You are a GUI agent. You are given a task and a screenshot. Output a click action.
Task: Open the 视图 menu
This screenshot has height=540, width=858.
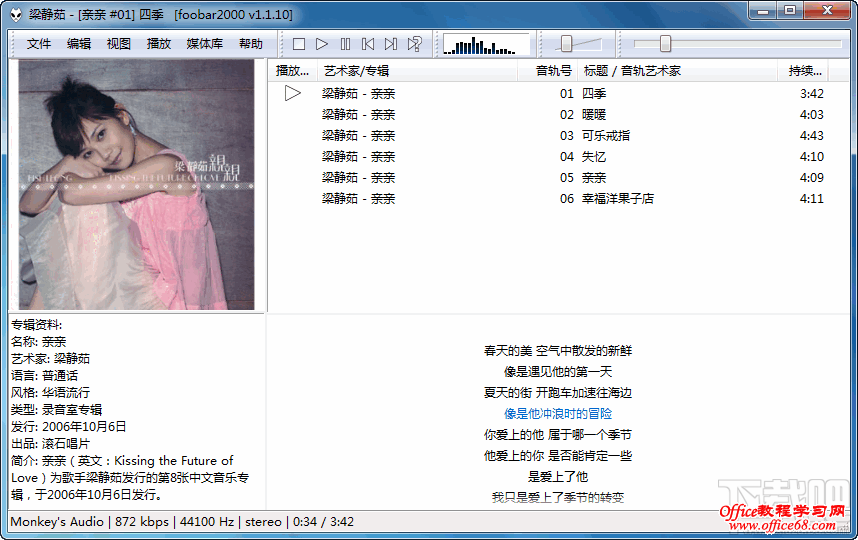point(119,44)
